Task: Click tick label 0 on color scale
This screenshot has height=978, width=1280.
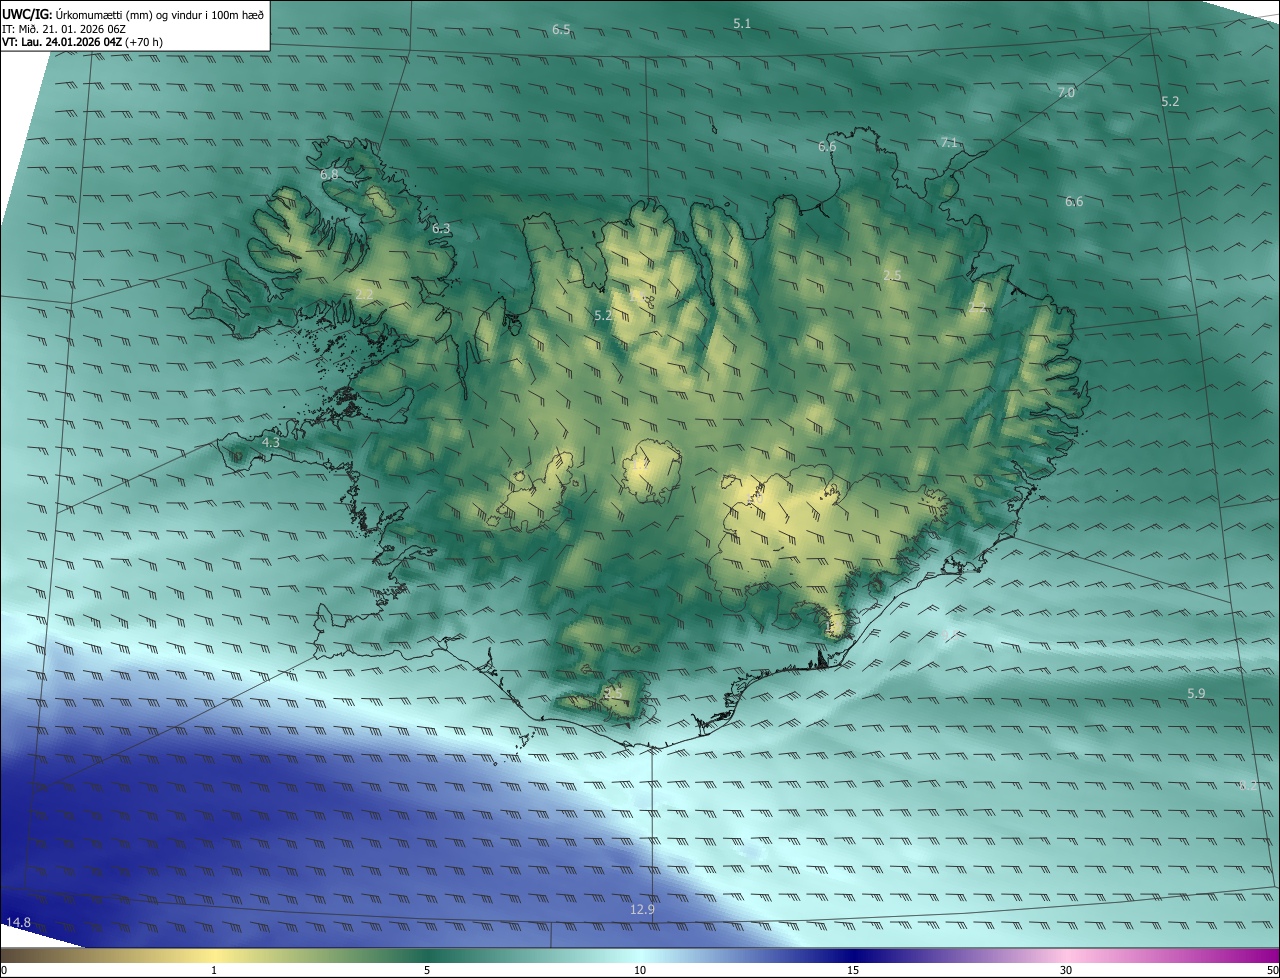Action: tap(4, 971)
